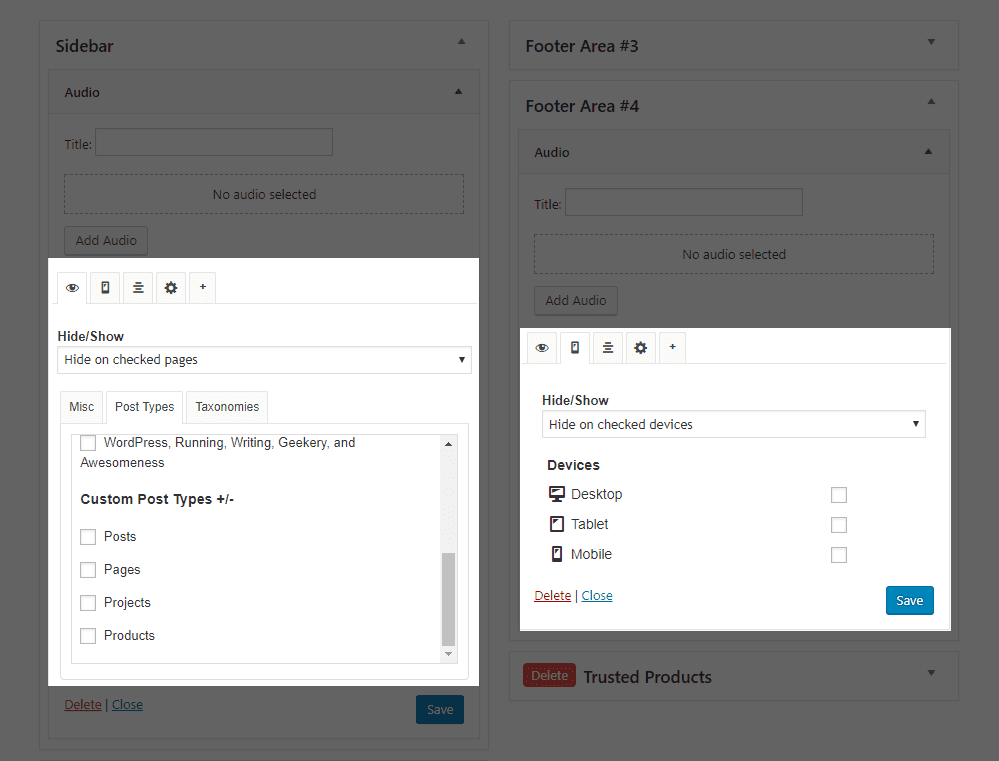This screenshot has height=761, width=999.
Task: Check the Tablet device checkbox
Action: click(838, 524)
